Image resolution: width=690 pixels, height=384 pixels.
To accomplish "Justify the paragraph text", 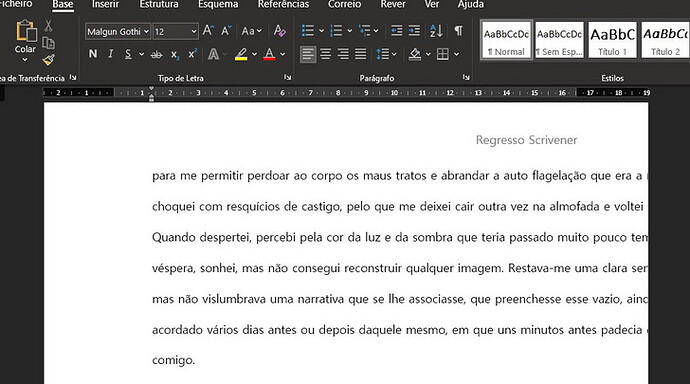I will pos(361,54).
